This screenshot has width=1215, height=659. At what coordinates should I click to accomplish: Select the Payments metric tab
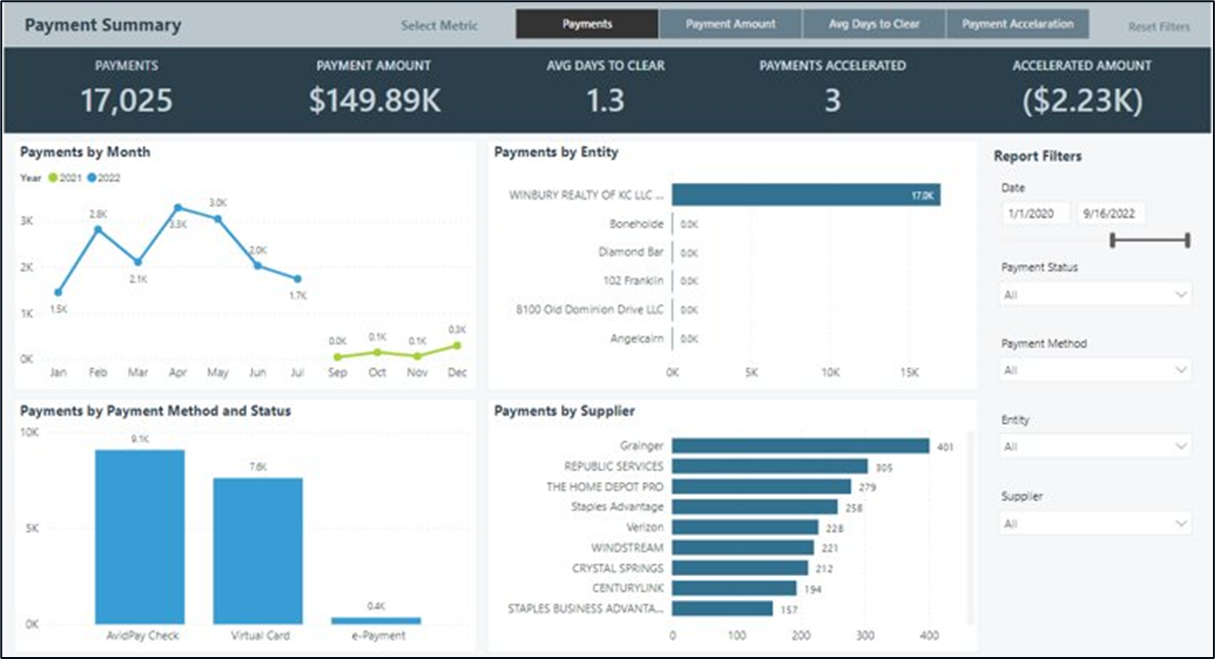(587, 24)
